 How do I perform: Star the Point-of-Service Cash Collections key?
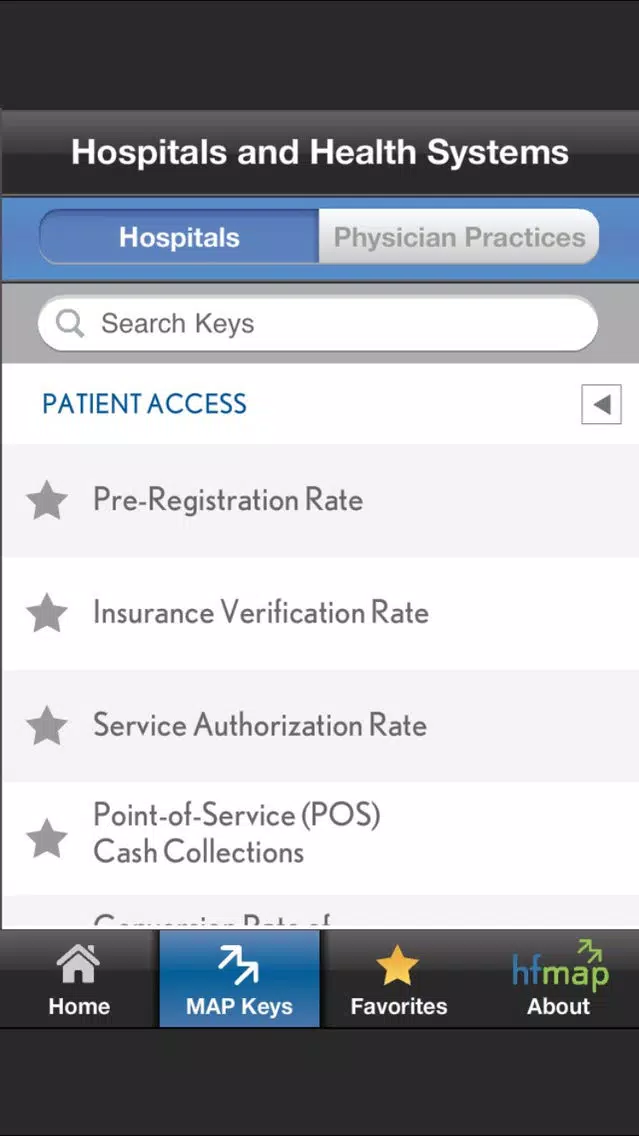(47, 838)
